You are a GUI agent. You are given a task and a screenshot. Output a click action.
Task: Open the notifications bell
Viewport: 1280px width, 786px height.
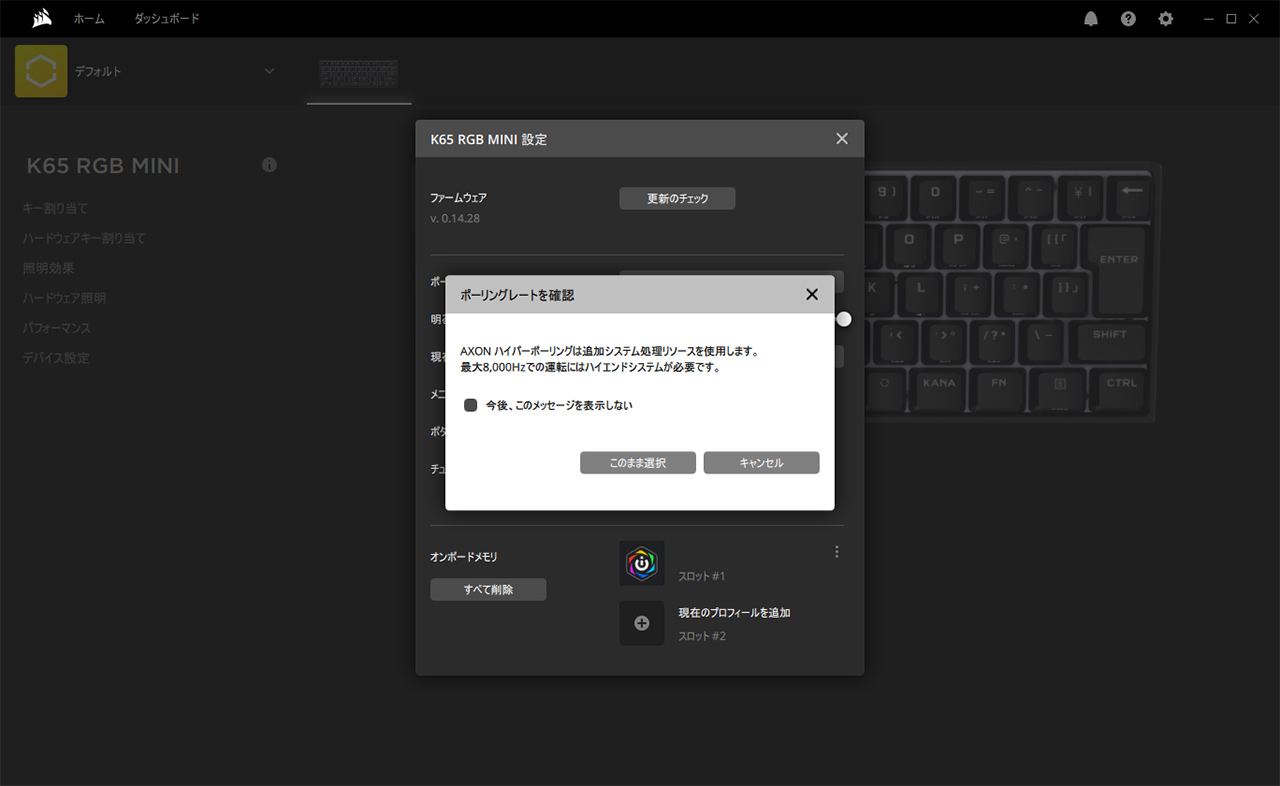1091,19
